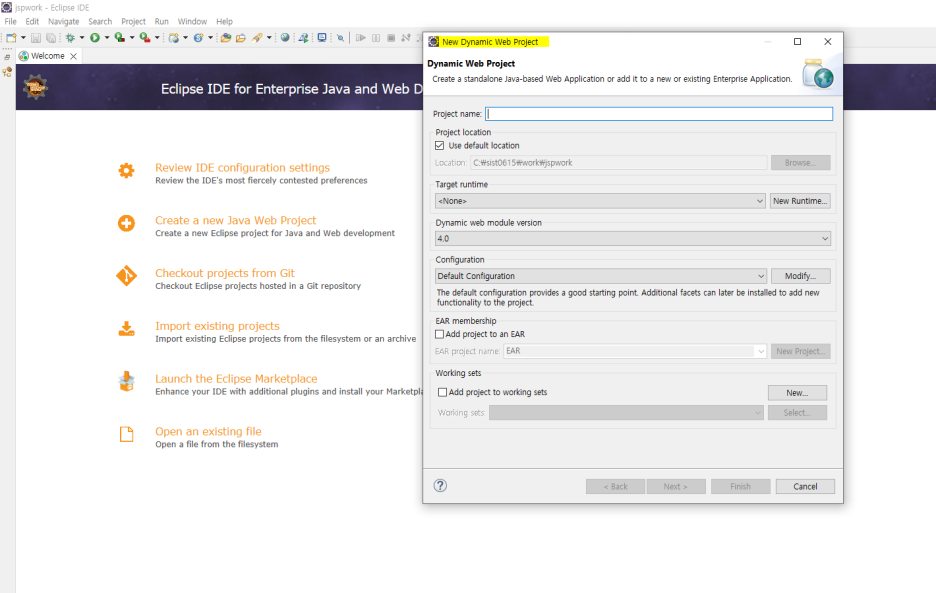Open the Search menu

pos(100,21)
